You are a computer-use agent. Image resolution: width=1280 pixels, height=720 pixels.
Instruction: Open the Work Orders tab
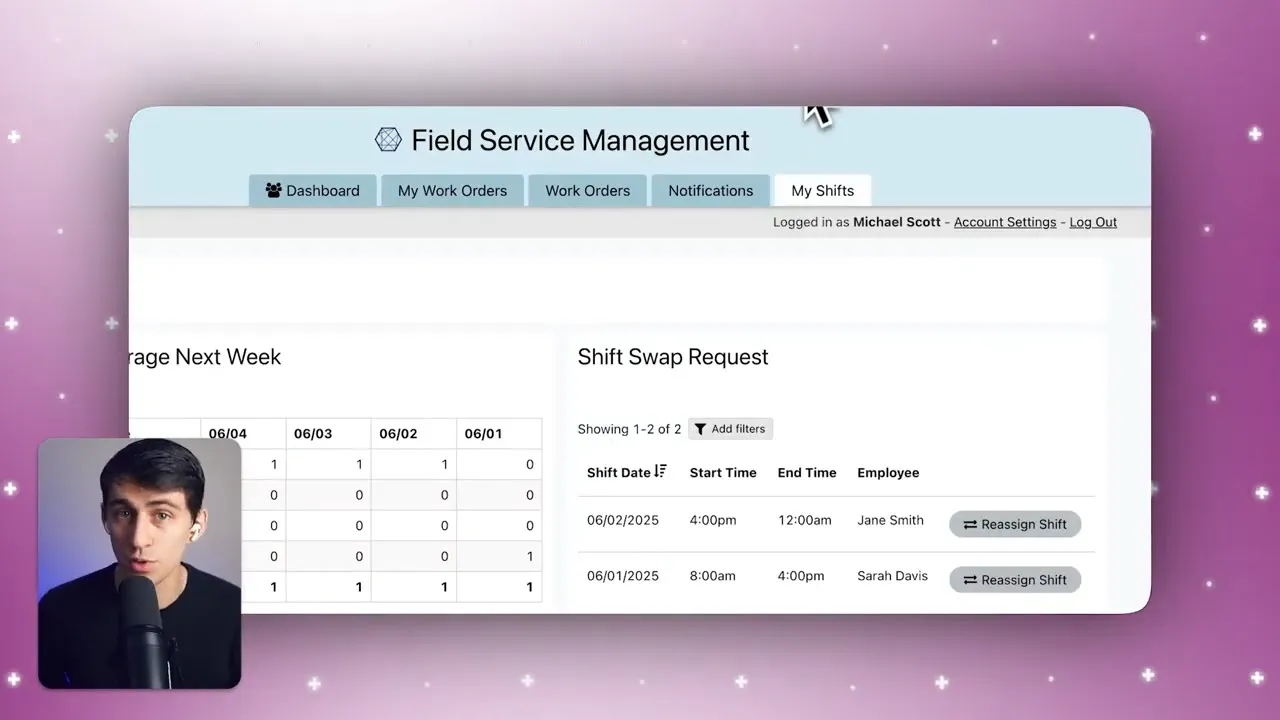point(588,190)
